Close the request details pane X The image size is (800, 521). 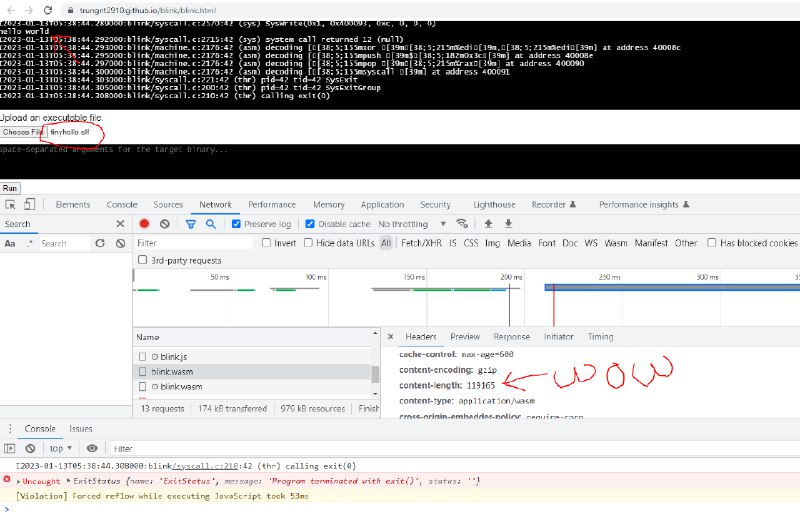[x=390, y=337]
